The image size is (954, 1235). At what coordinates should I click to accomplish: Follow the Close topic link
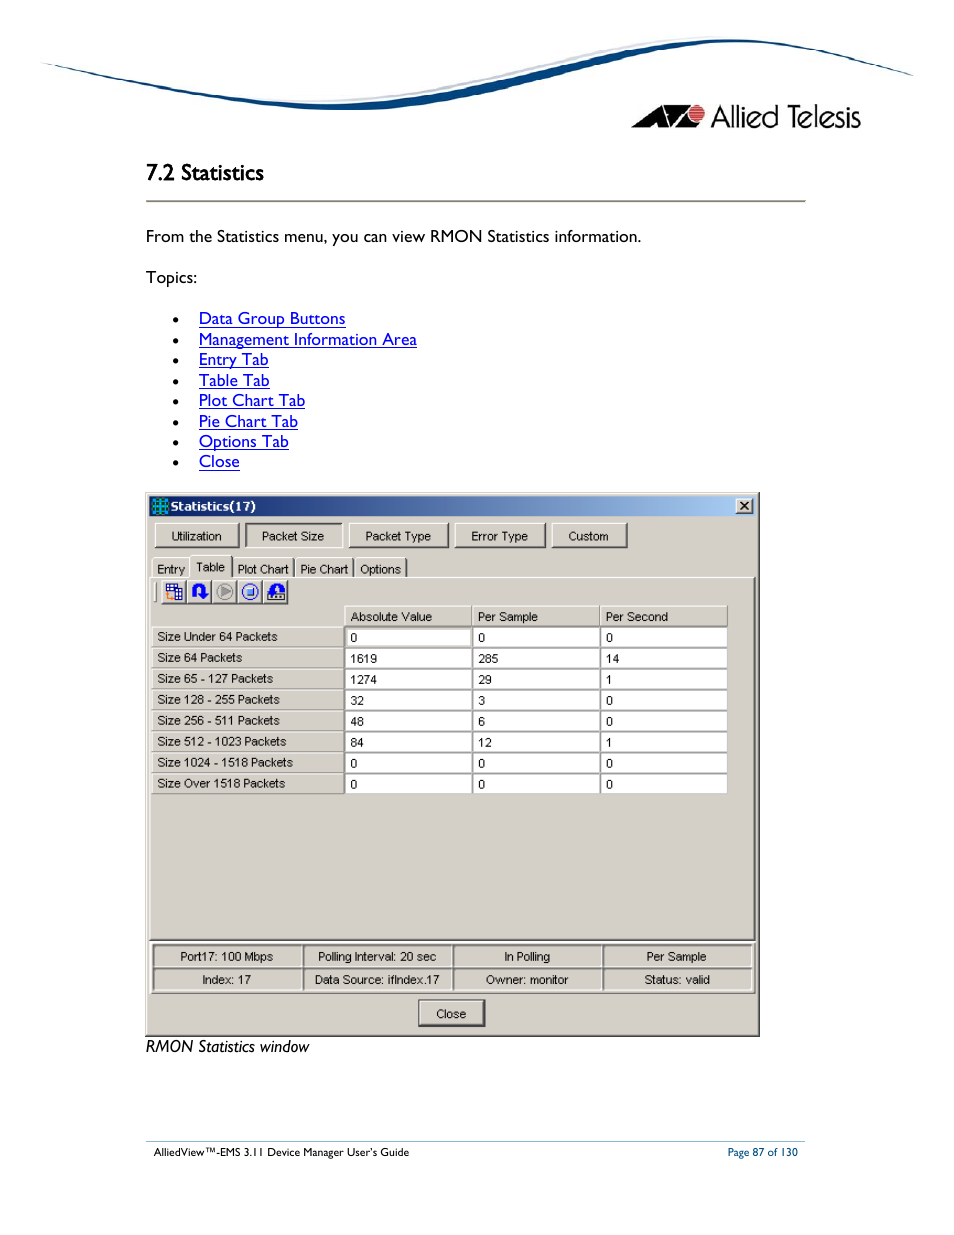(219, 462)
